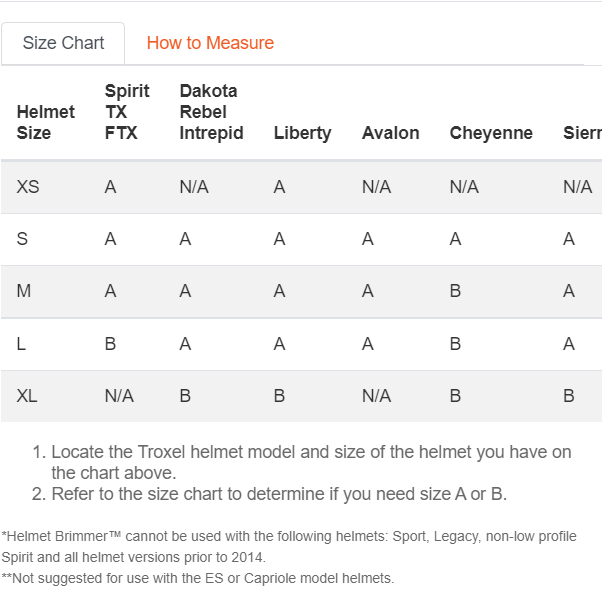Select the Liberty column header
The width and height of the screenshot is (602, 604).
(302, 133)
